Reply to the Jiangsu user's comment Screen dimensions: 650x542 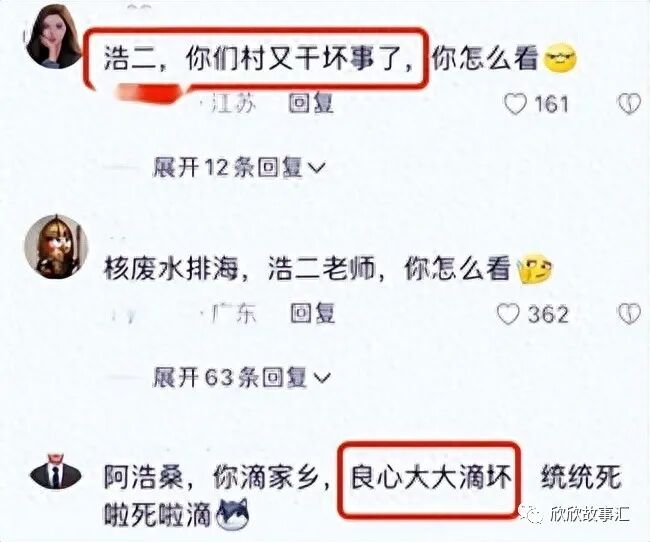tap(311, 103)
